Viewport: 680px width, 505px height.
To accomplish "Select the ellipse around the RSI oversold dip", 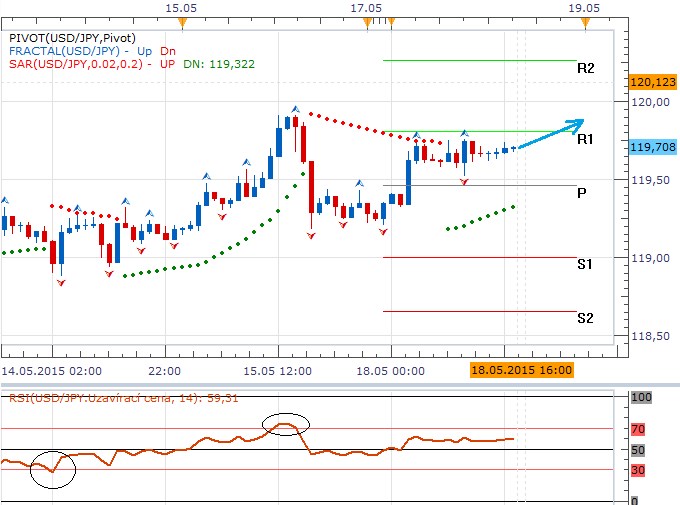I will [52, 469].
